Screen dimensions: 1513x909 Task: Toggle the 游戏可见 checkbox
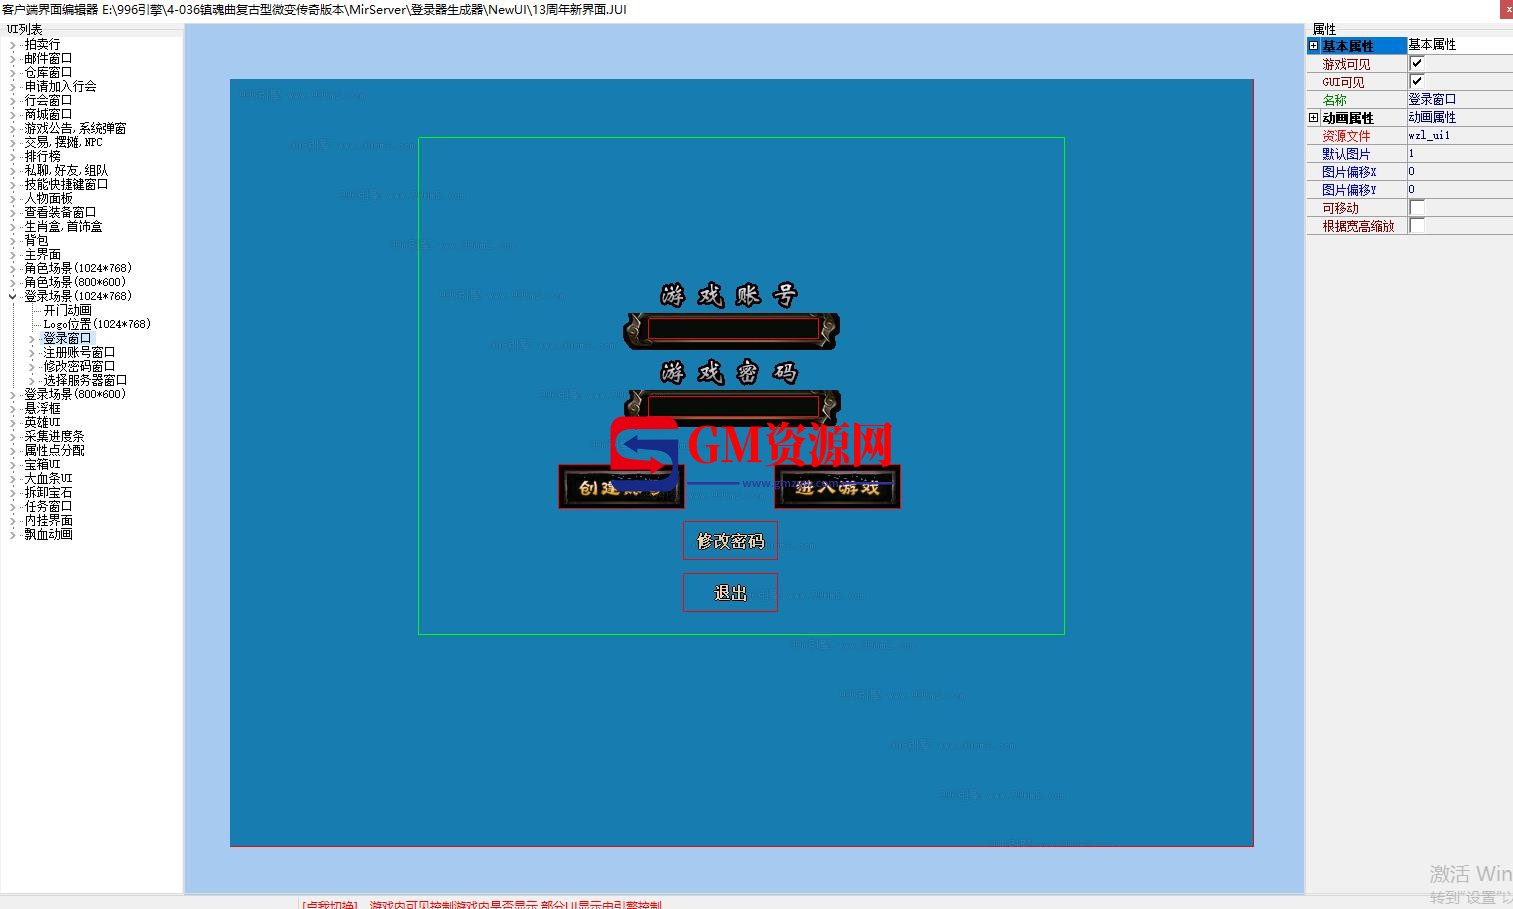[1416, 63]
